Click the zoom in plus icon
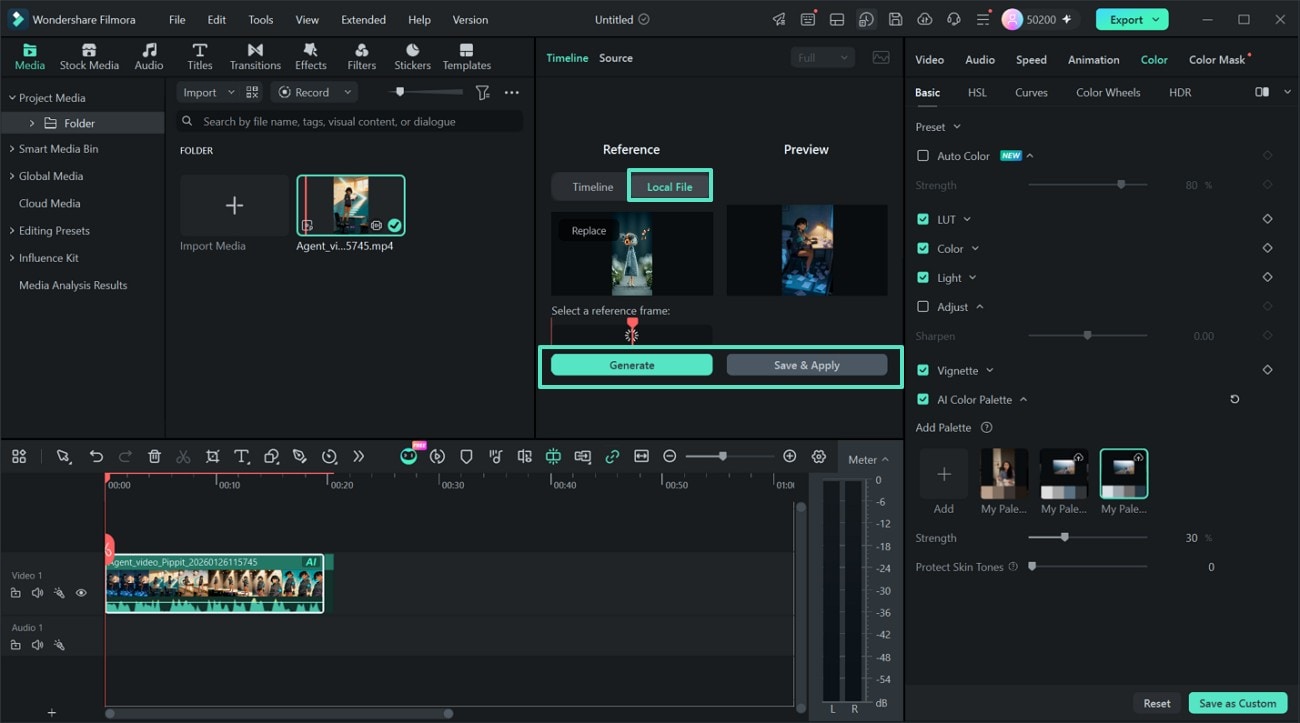The height and width of the screenshot is (723, 1300). click(789, 456)
